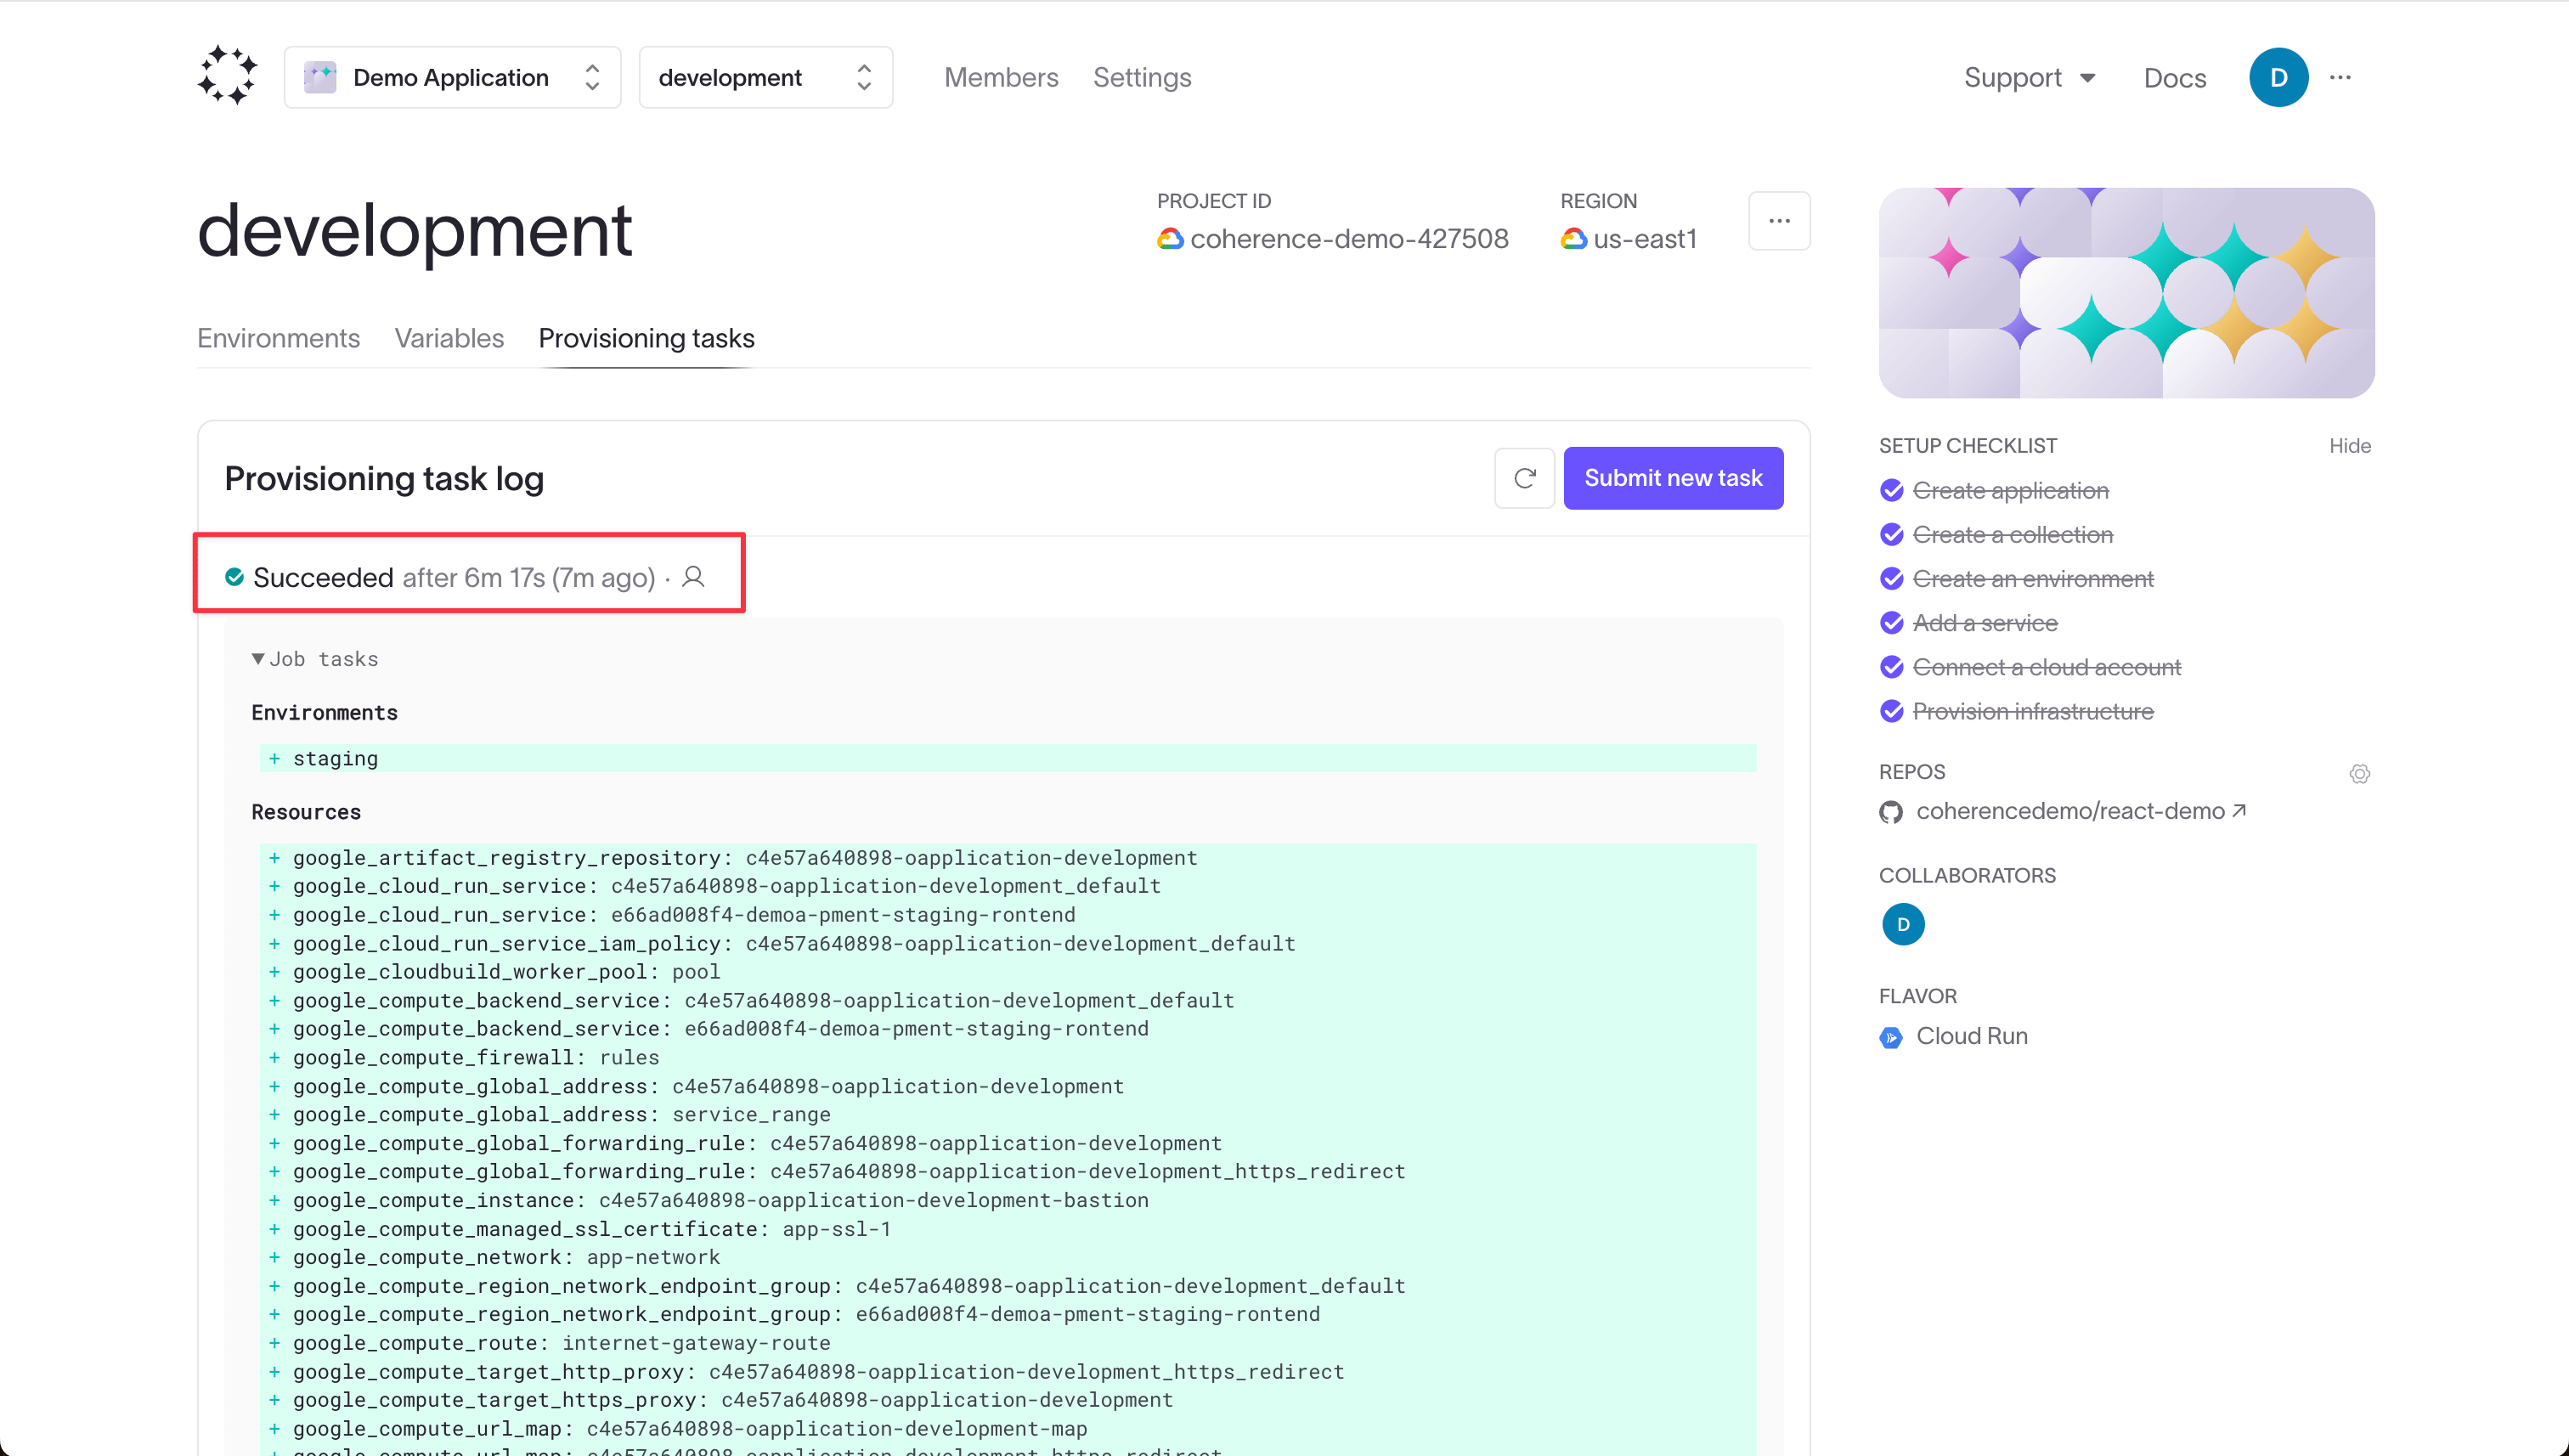Click google_compute_firewall: rules line

tap(1007, 1058)
